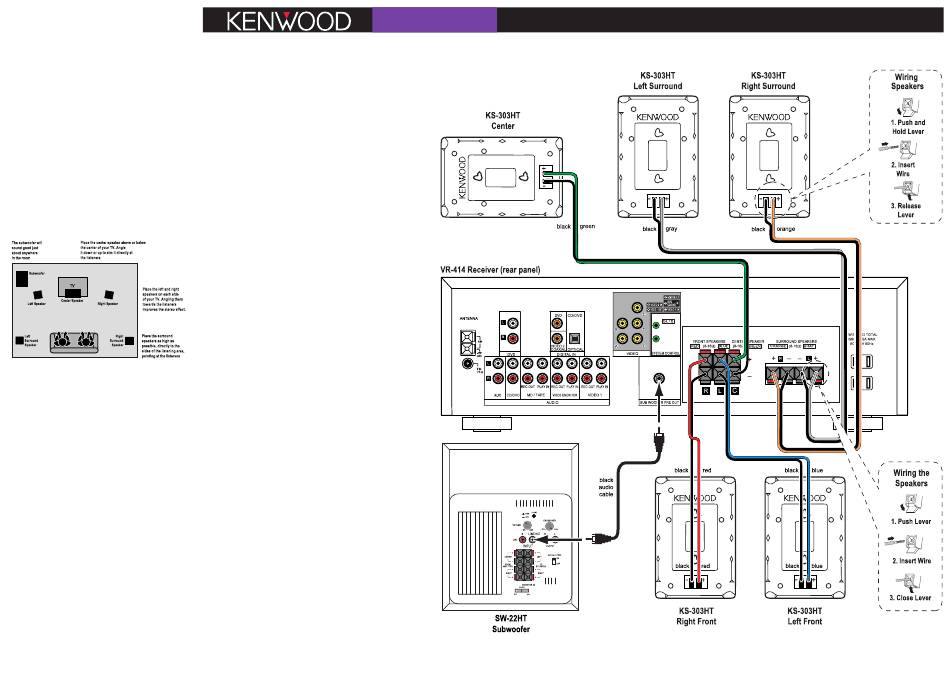Click the C terminal label for center speaker
The width and height of the screenshot is (950, 675).
[x=735, y=391]
